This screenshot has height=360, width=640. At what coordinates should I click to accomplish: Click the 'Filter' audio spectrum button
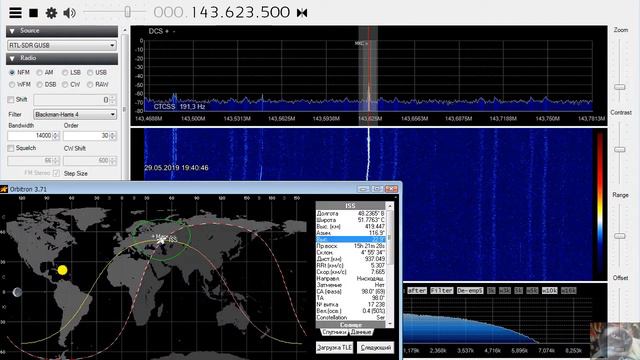(x=442, y=291)
